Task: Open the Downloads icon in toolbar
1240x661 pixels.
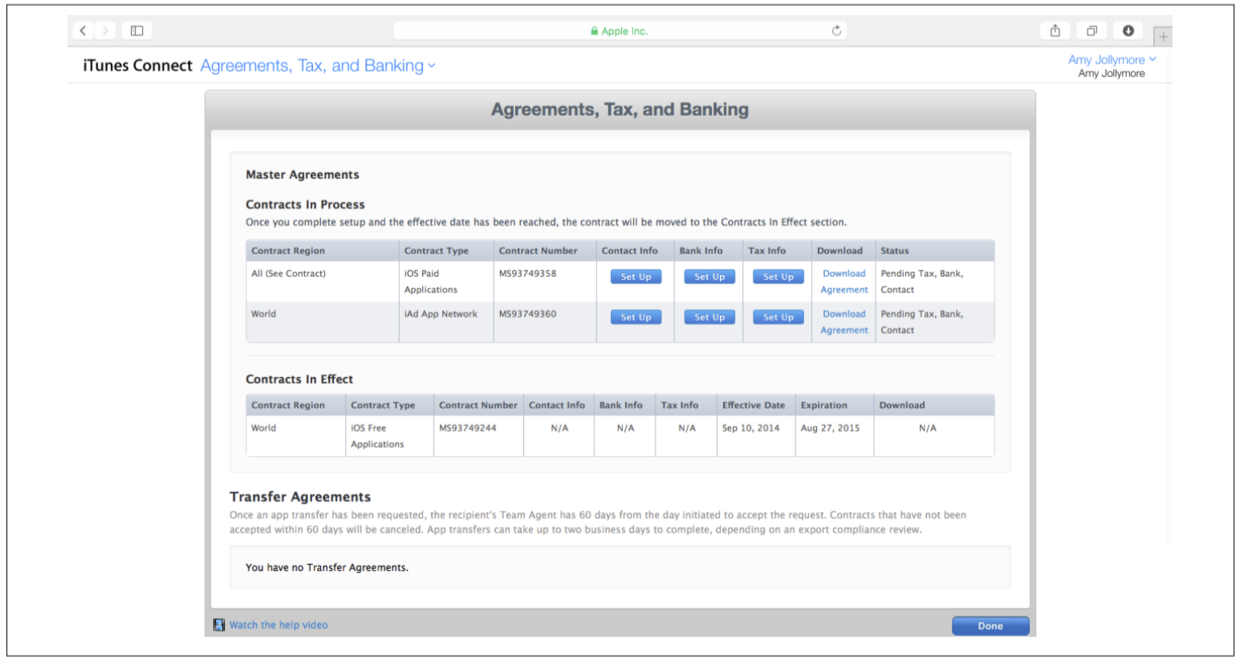Action: coord(1128,31)
